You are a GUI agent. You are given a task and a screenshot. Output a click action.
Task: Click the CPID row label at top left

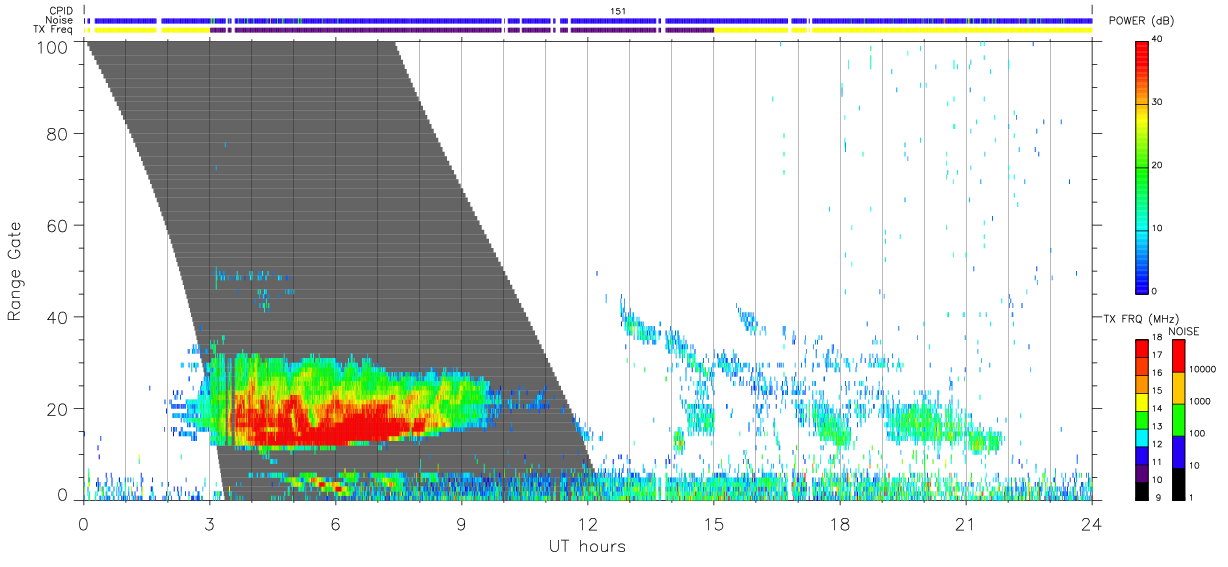point(61,10)
